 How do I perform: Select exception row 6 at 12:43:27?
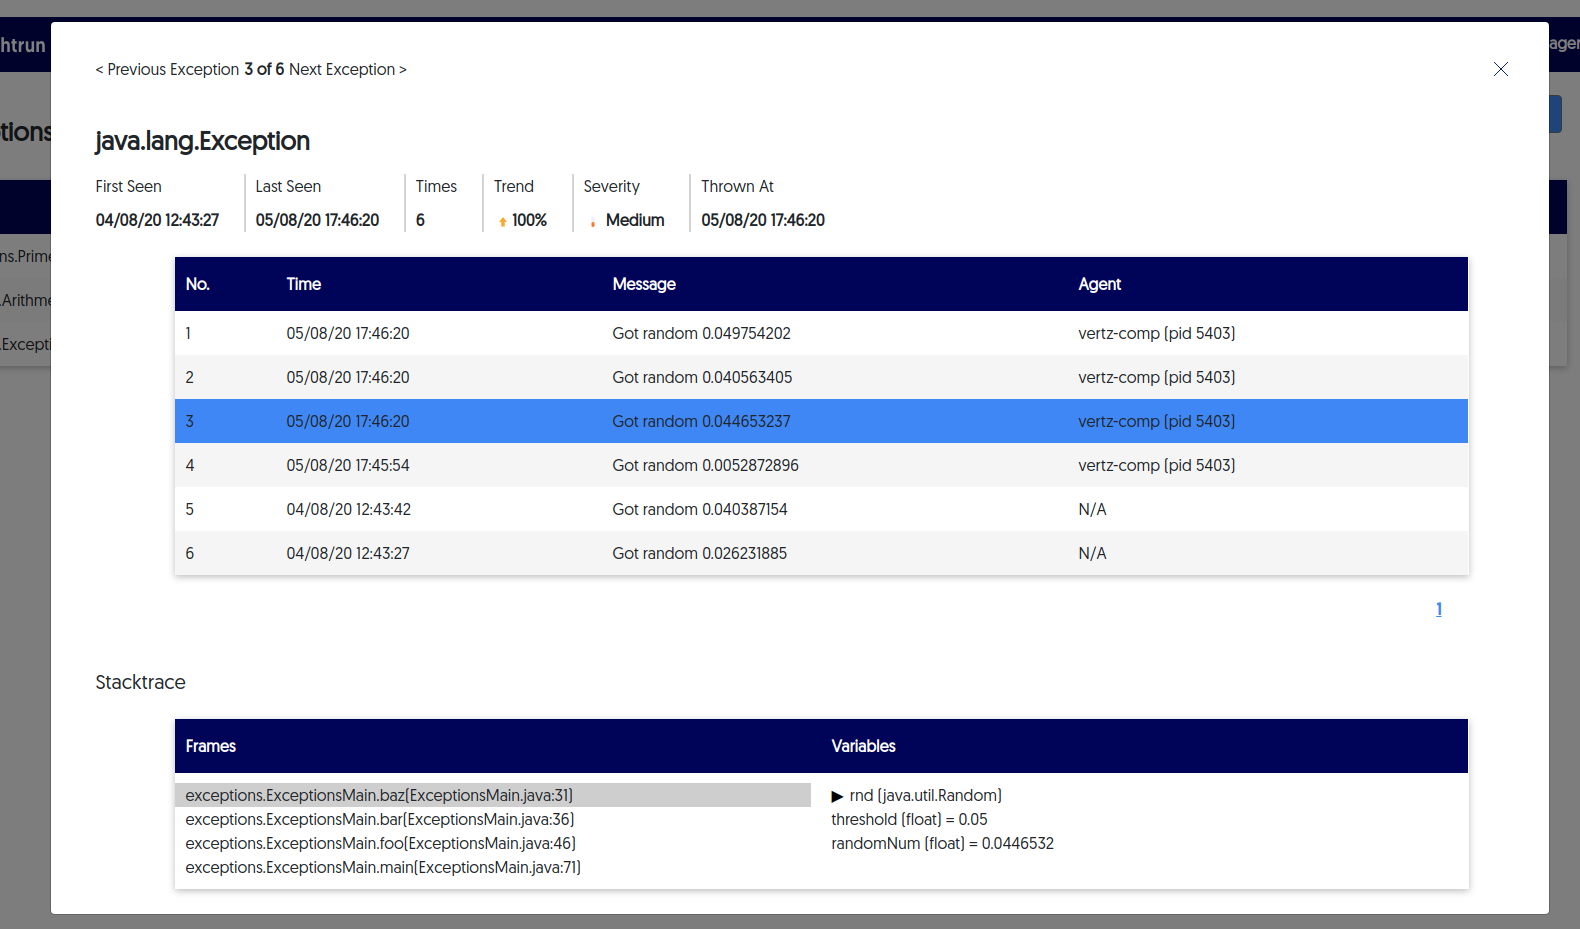click(700, 553)
